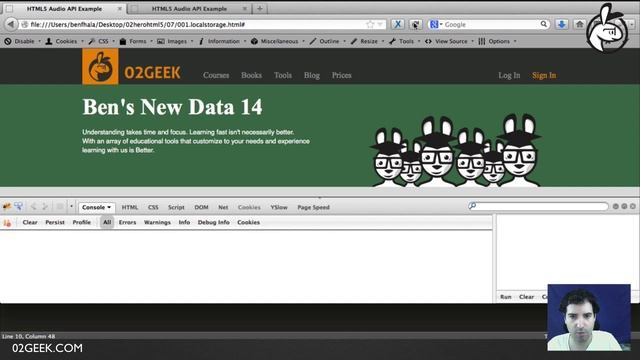Click the Options sliders icon
The width and height of the screenshot is (640, 360).
point(482,41)
